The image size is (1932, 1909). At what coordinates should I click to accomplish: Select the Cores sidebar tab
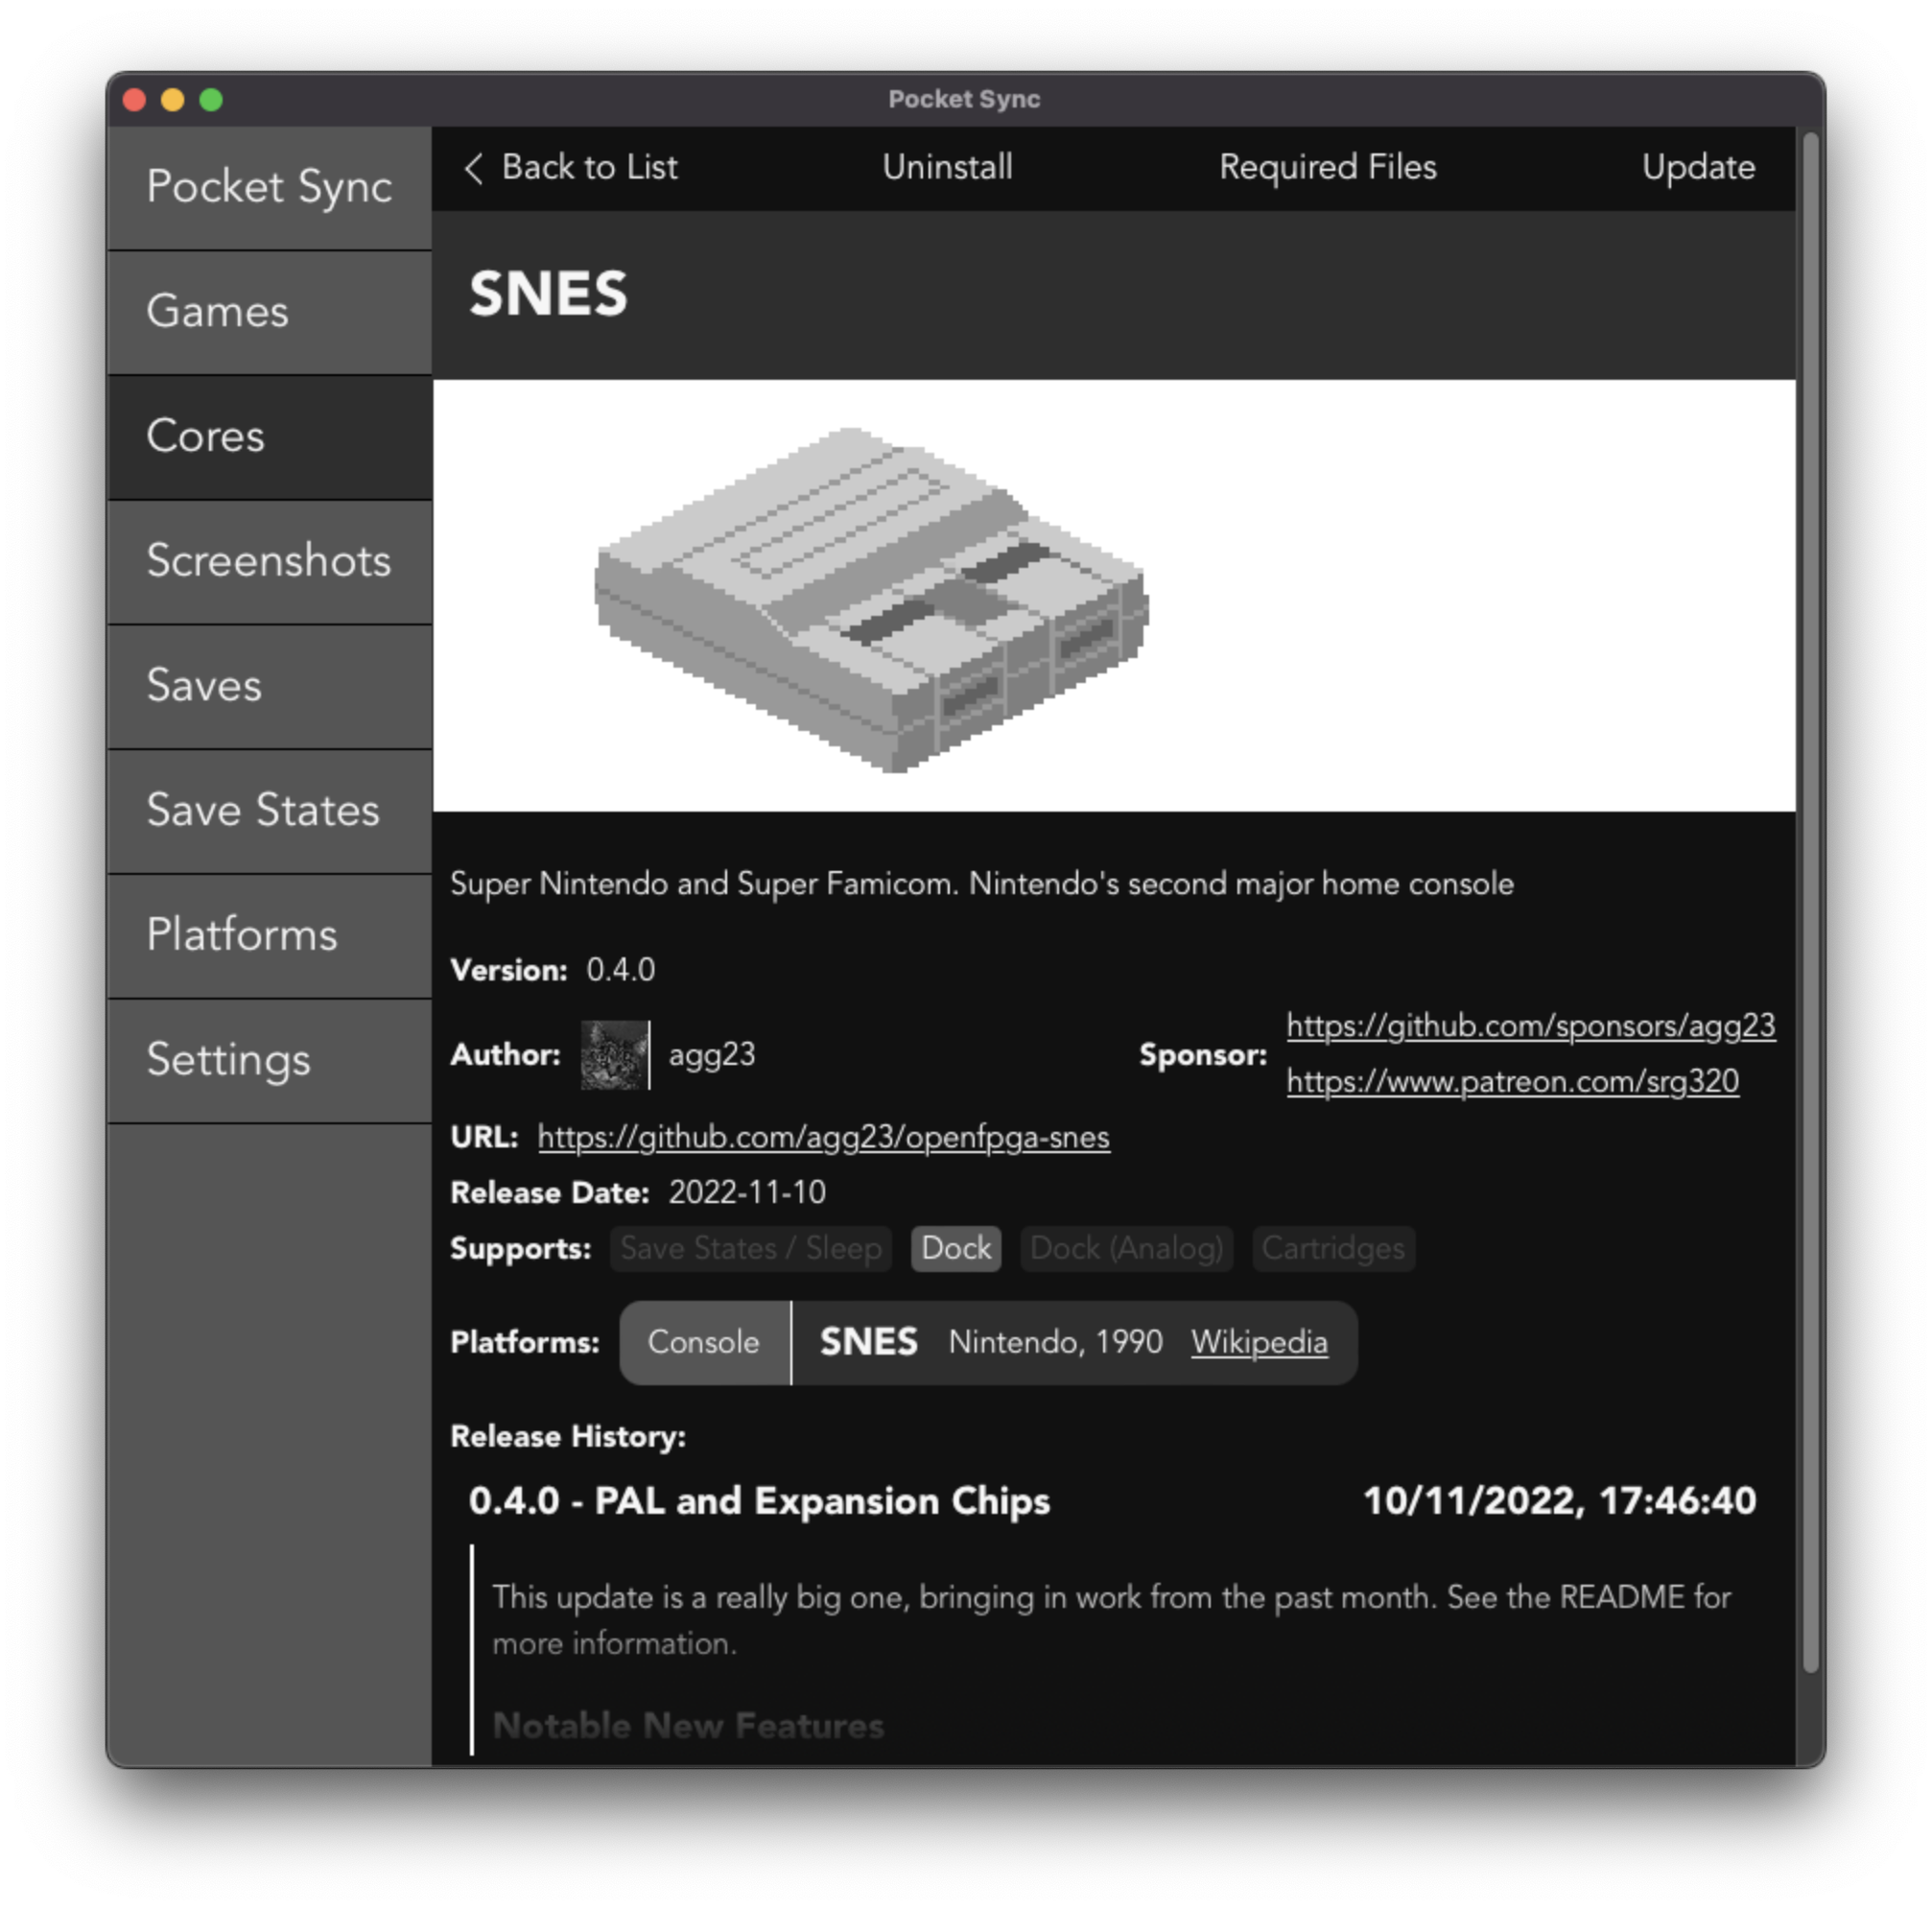[x=270, y=437]
